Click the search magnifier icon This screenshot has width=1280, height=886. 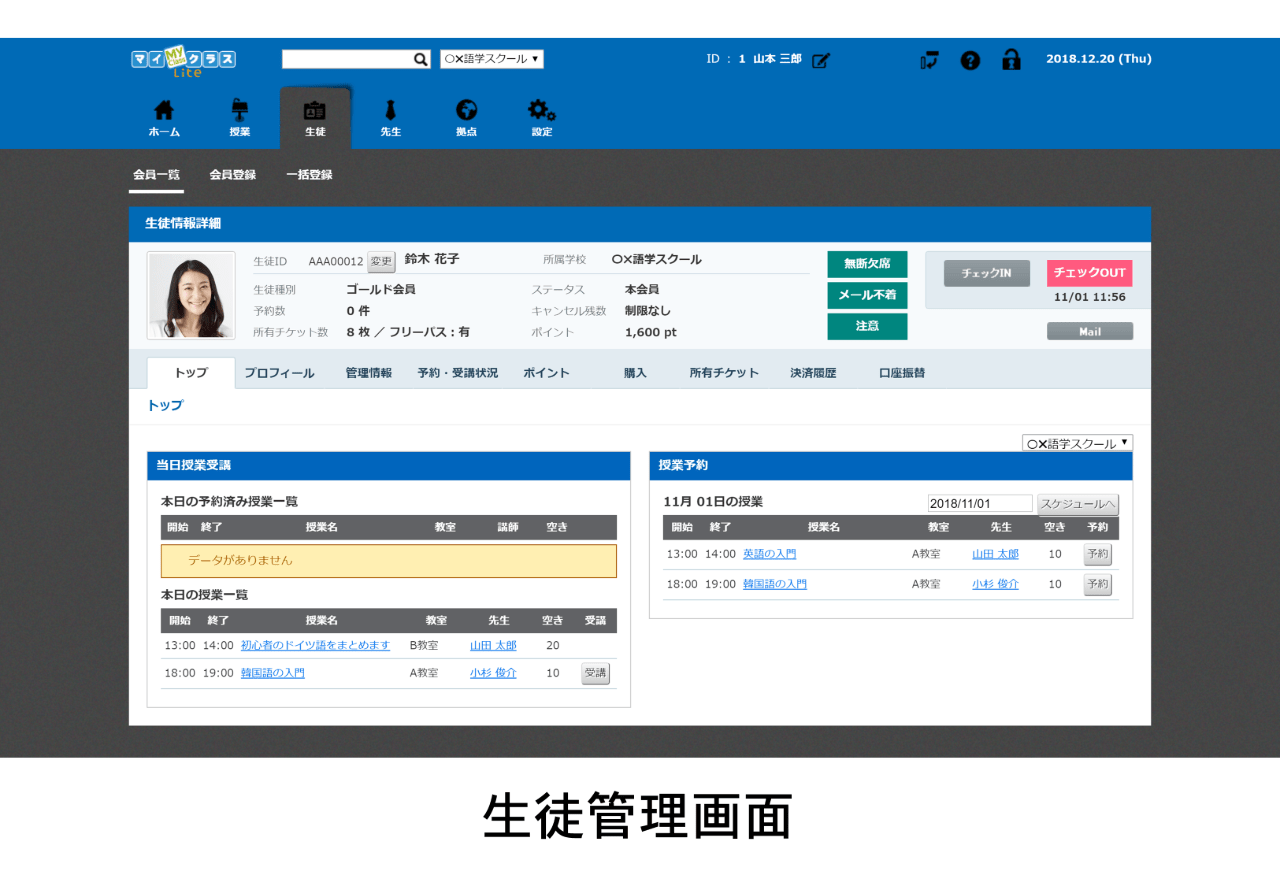point(421,60)
